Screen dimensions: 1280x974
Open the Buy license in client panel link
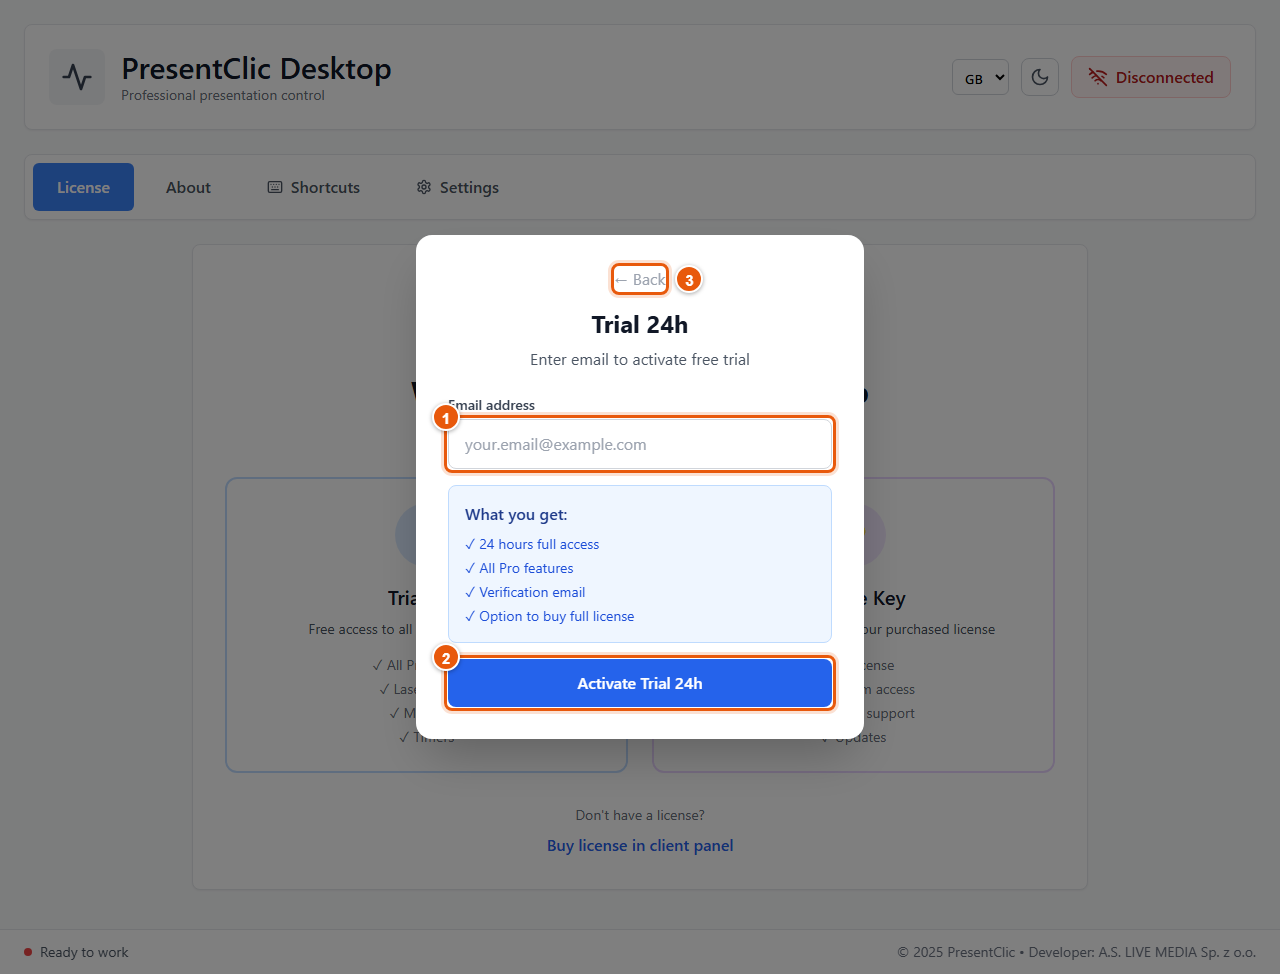[x=640, y=845]
